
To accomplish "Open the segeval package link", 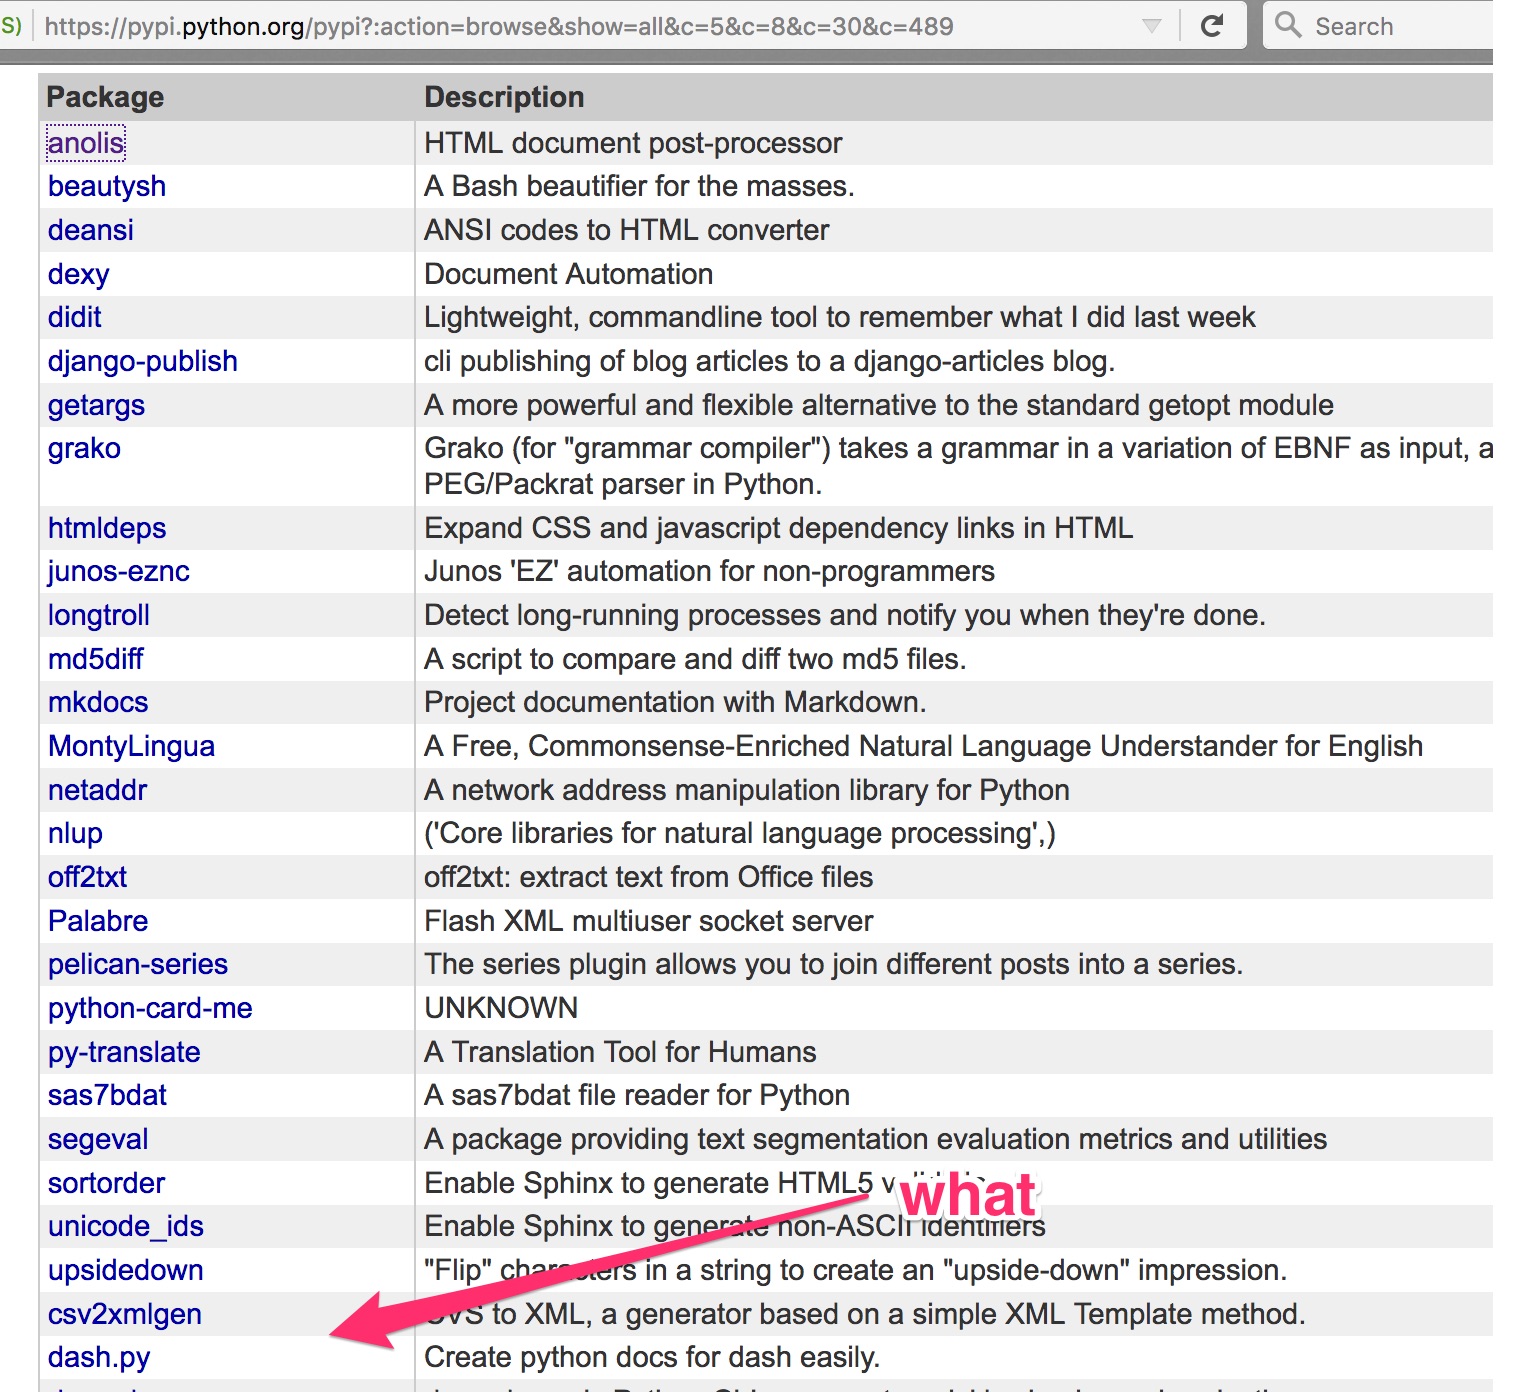I will pyautogui.click(x=98, y=1139).
